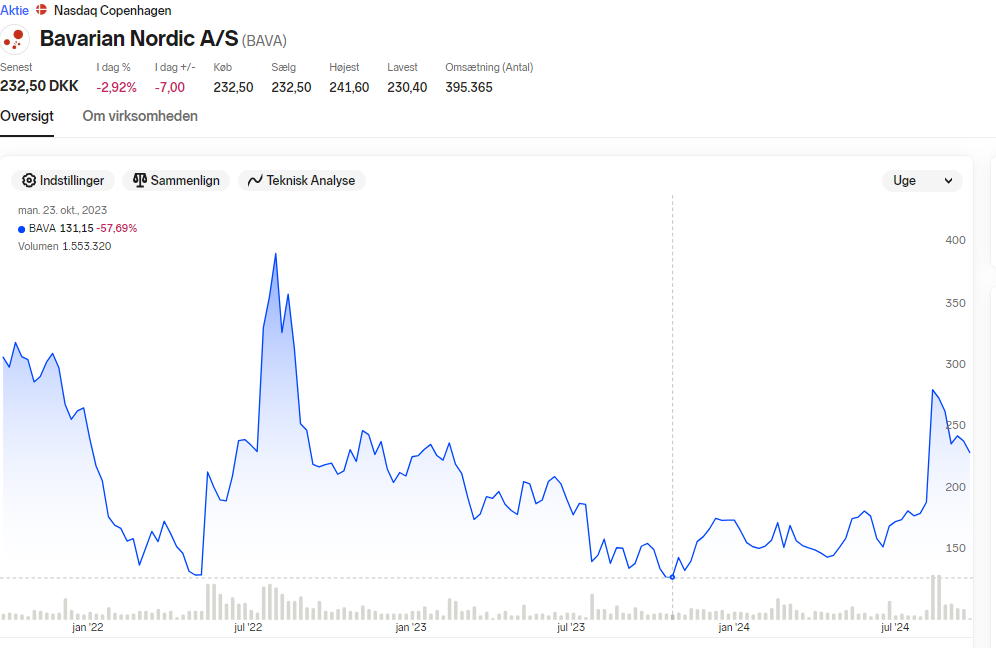996x648 pixels.
Task: Open Indstillinger chart settings
Action: pyautogui.click(x=63, y=180)
